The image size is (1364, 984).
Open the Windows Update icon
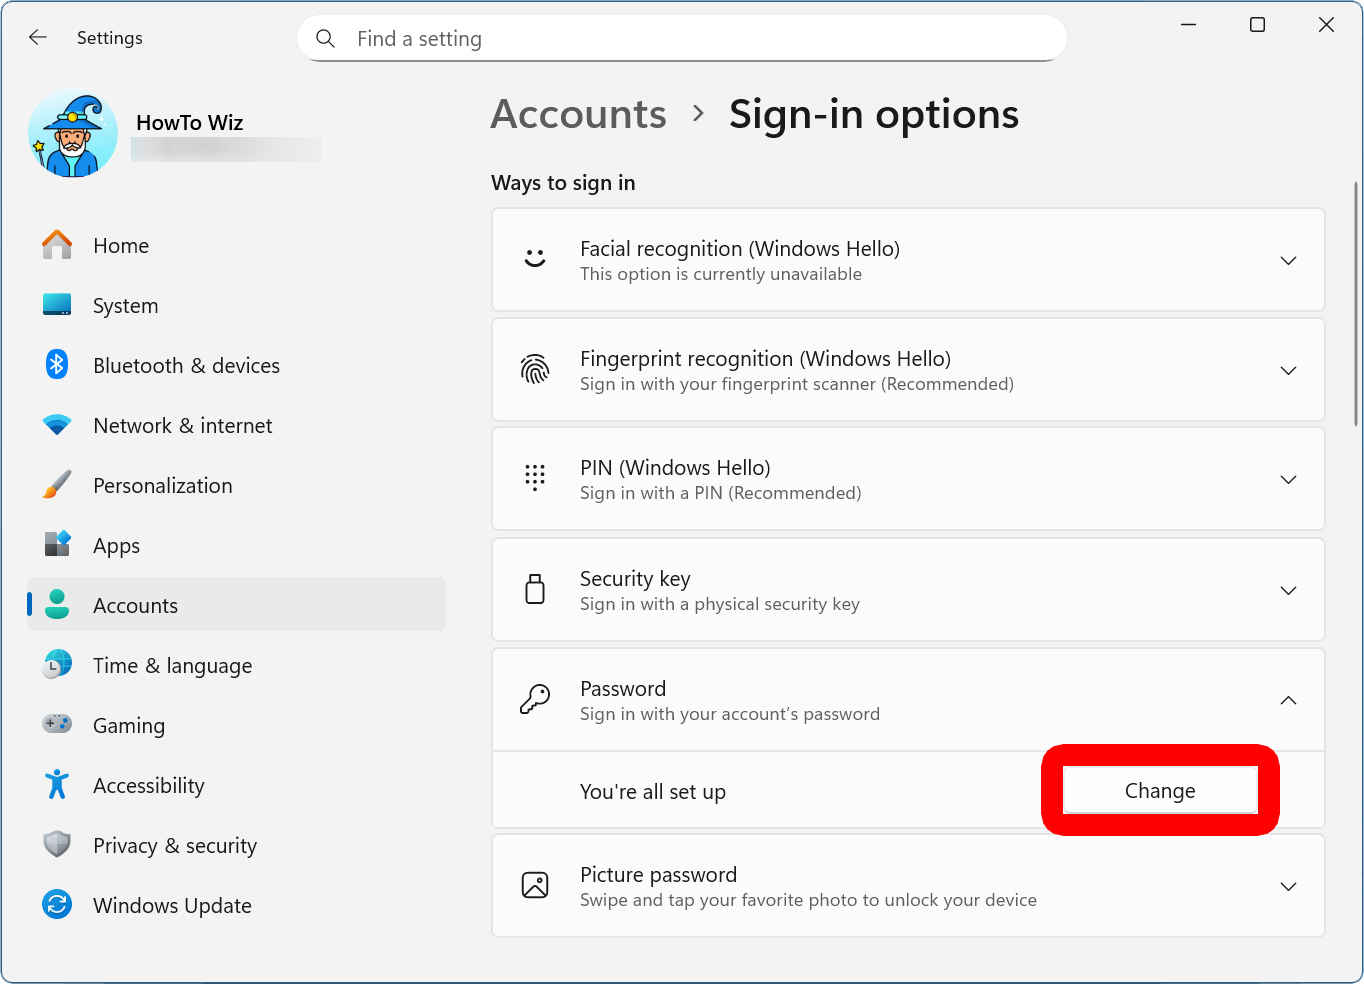point(57,905)
